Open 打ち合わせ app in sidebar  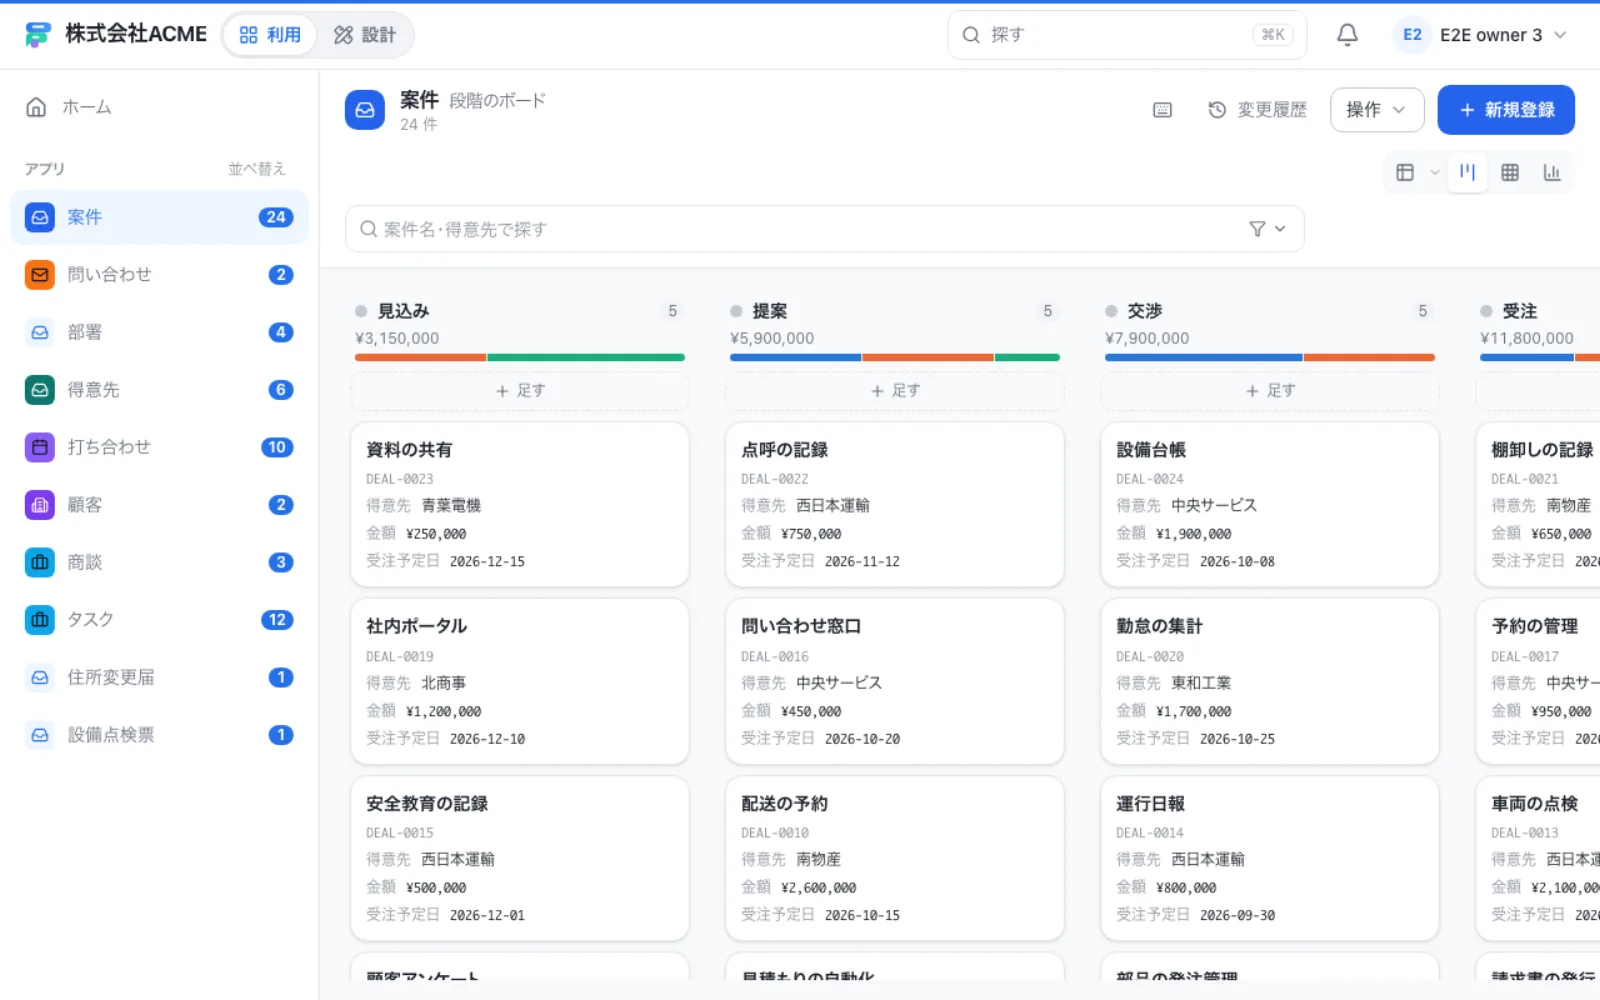[160, 447]
